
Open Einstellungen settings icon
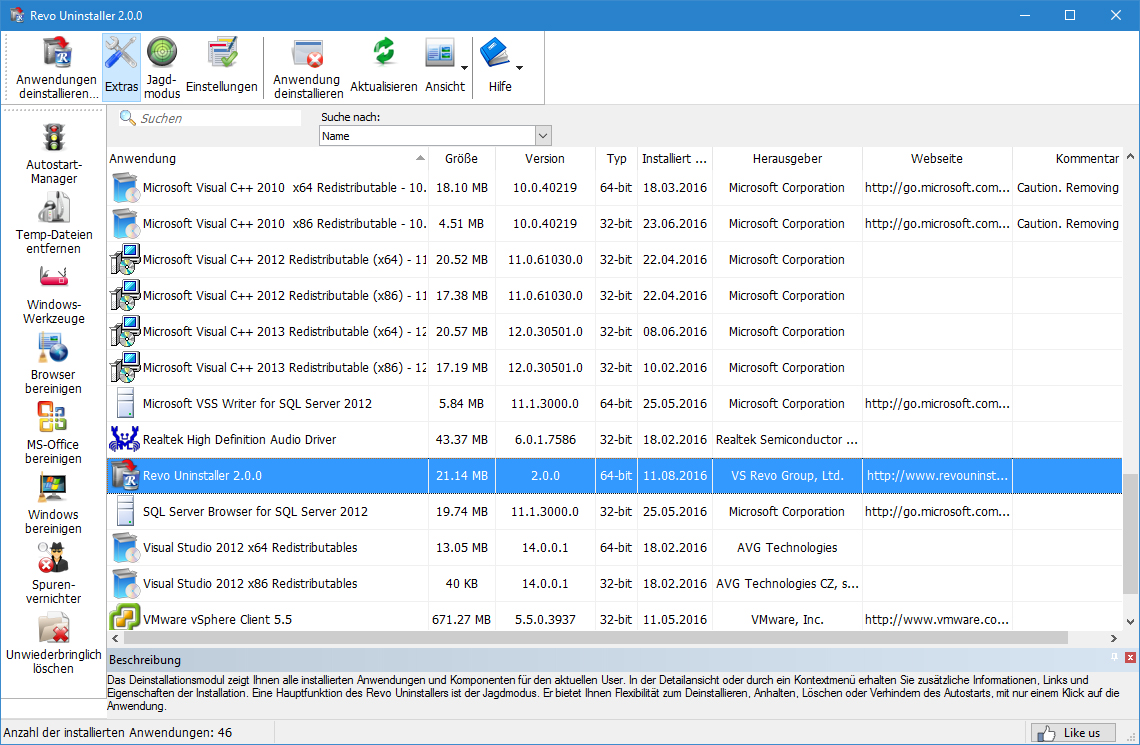222,54
